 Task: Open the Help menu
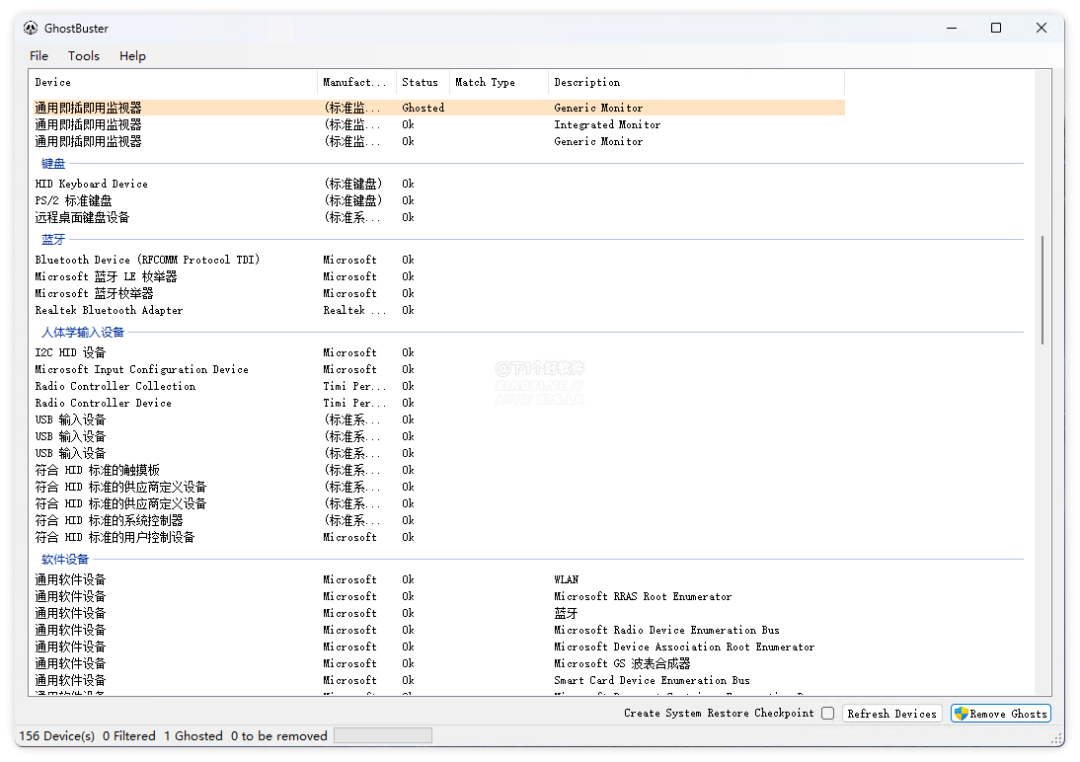pos(132,56)
